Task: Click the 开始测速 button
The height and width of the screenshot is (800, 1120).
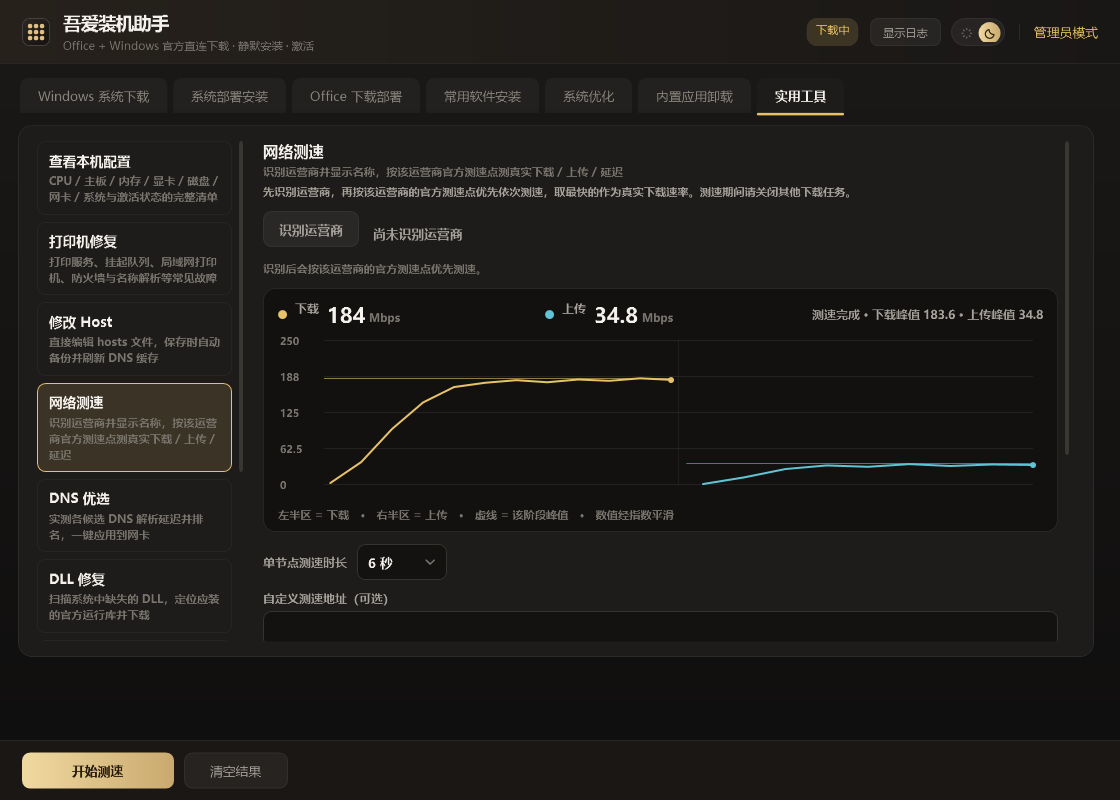Action: [x=98, y=771]
